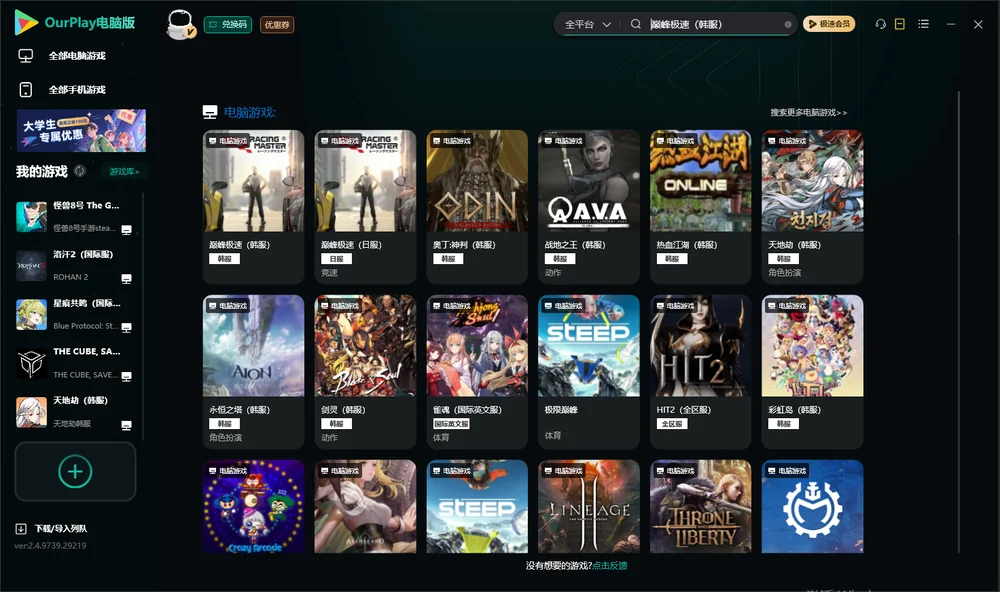Open the 雀魂（国际英文服） game card
This screenshot has height=592, width=1000.
pyautogui.click(x=477, y=371)
